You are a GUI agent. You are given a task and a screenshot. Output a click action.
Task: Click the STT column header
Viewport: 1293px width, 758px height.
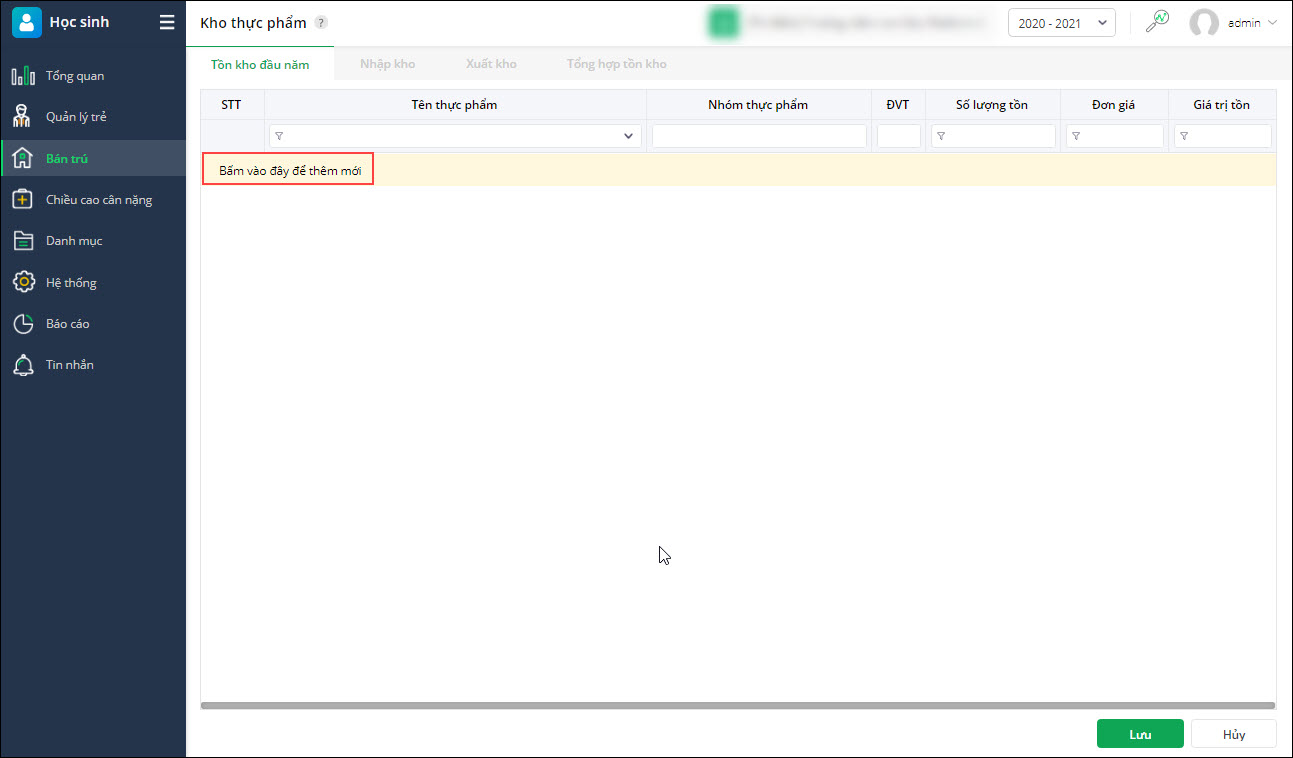pos(232,105)
